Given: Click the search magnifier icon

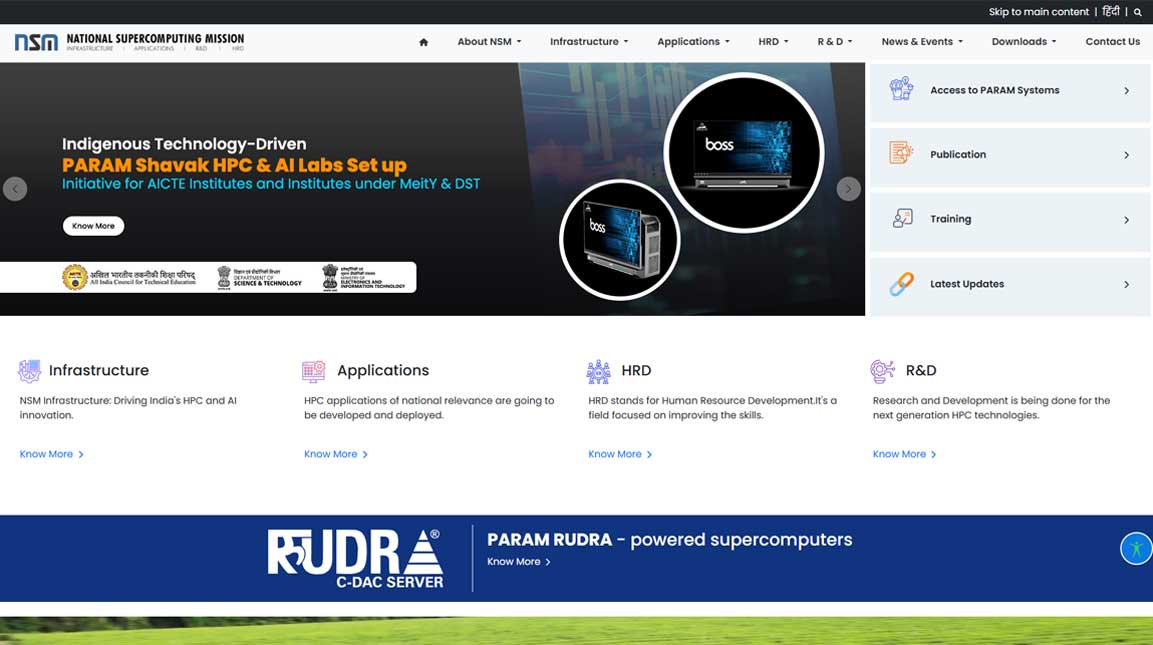Looking at the screenshot, I should tap(1137, 11).
